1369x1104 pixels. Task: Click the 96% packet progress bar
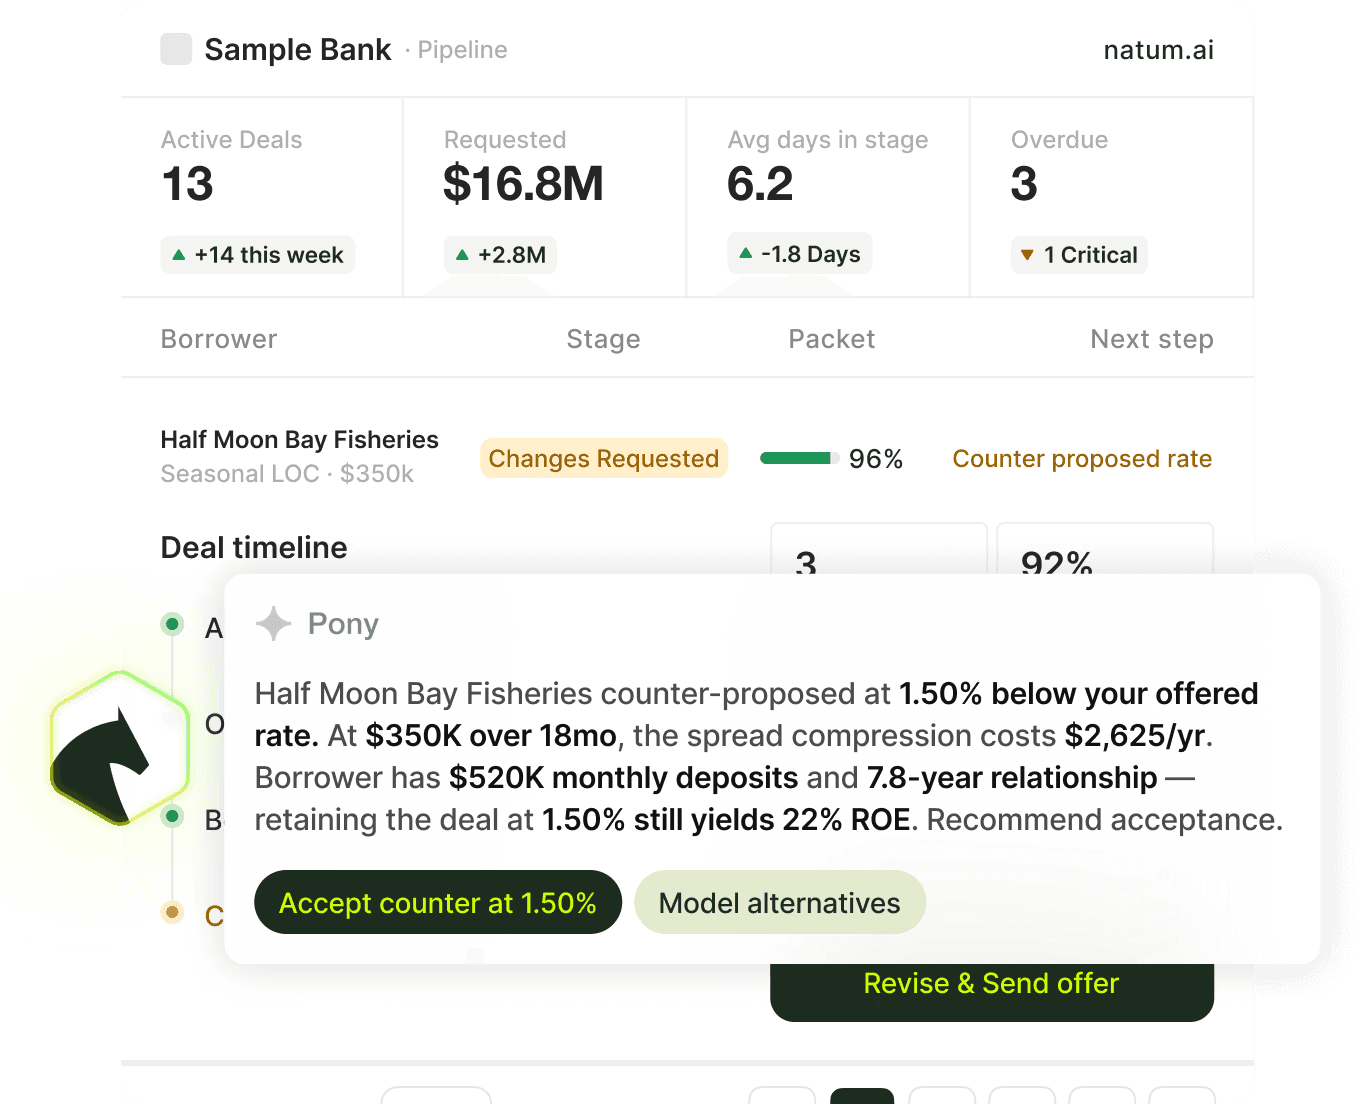pyautogui.click(x=799, y=459)
